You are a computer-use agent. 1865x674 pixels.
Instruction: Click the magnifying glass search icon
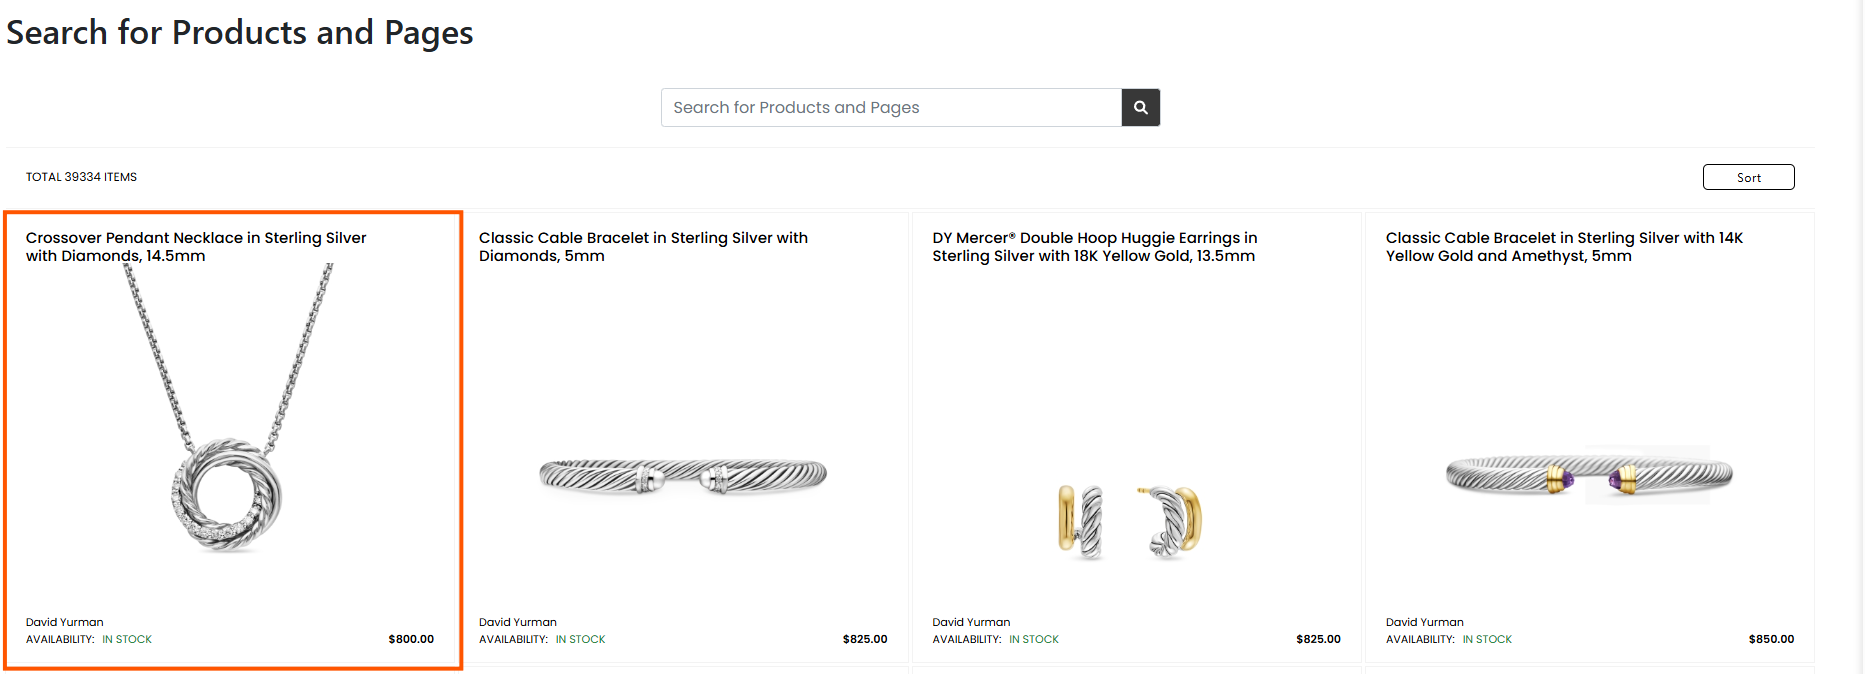pyautogui.click(x=1140, y=107)
